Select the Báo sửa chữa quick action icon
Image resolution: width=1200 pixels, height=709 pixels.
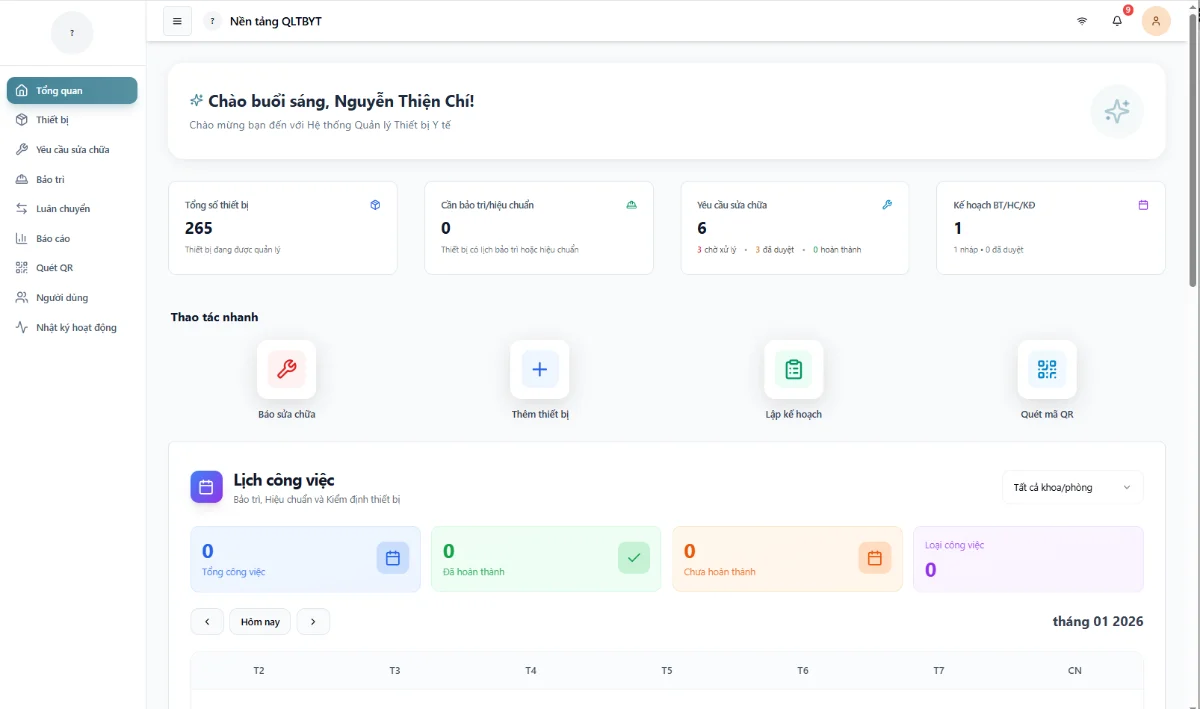286,368
